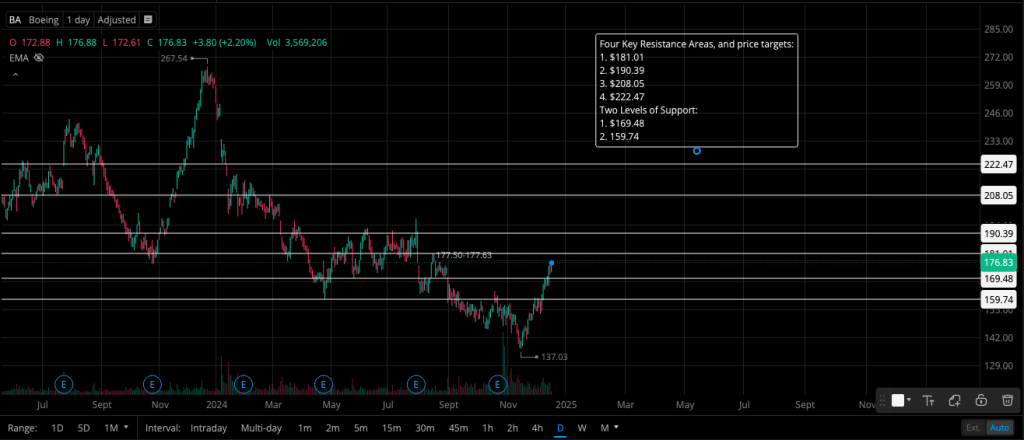Viewport: 1024px width, 440px height.
Task: Click the 137.03 low price callout
Action: click(554, 356)
